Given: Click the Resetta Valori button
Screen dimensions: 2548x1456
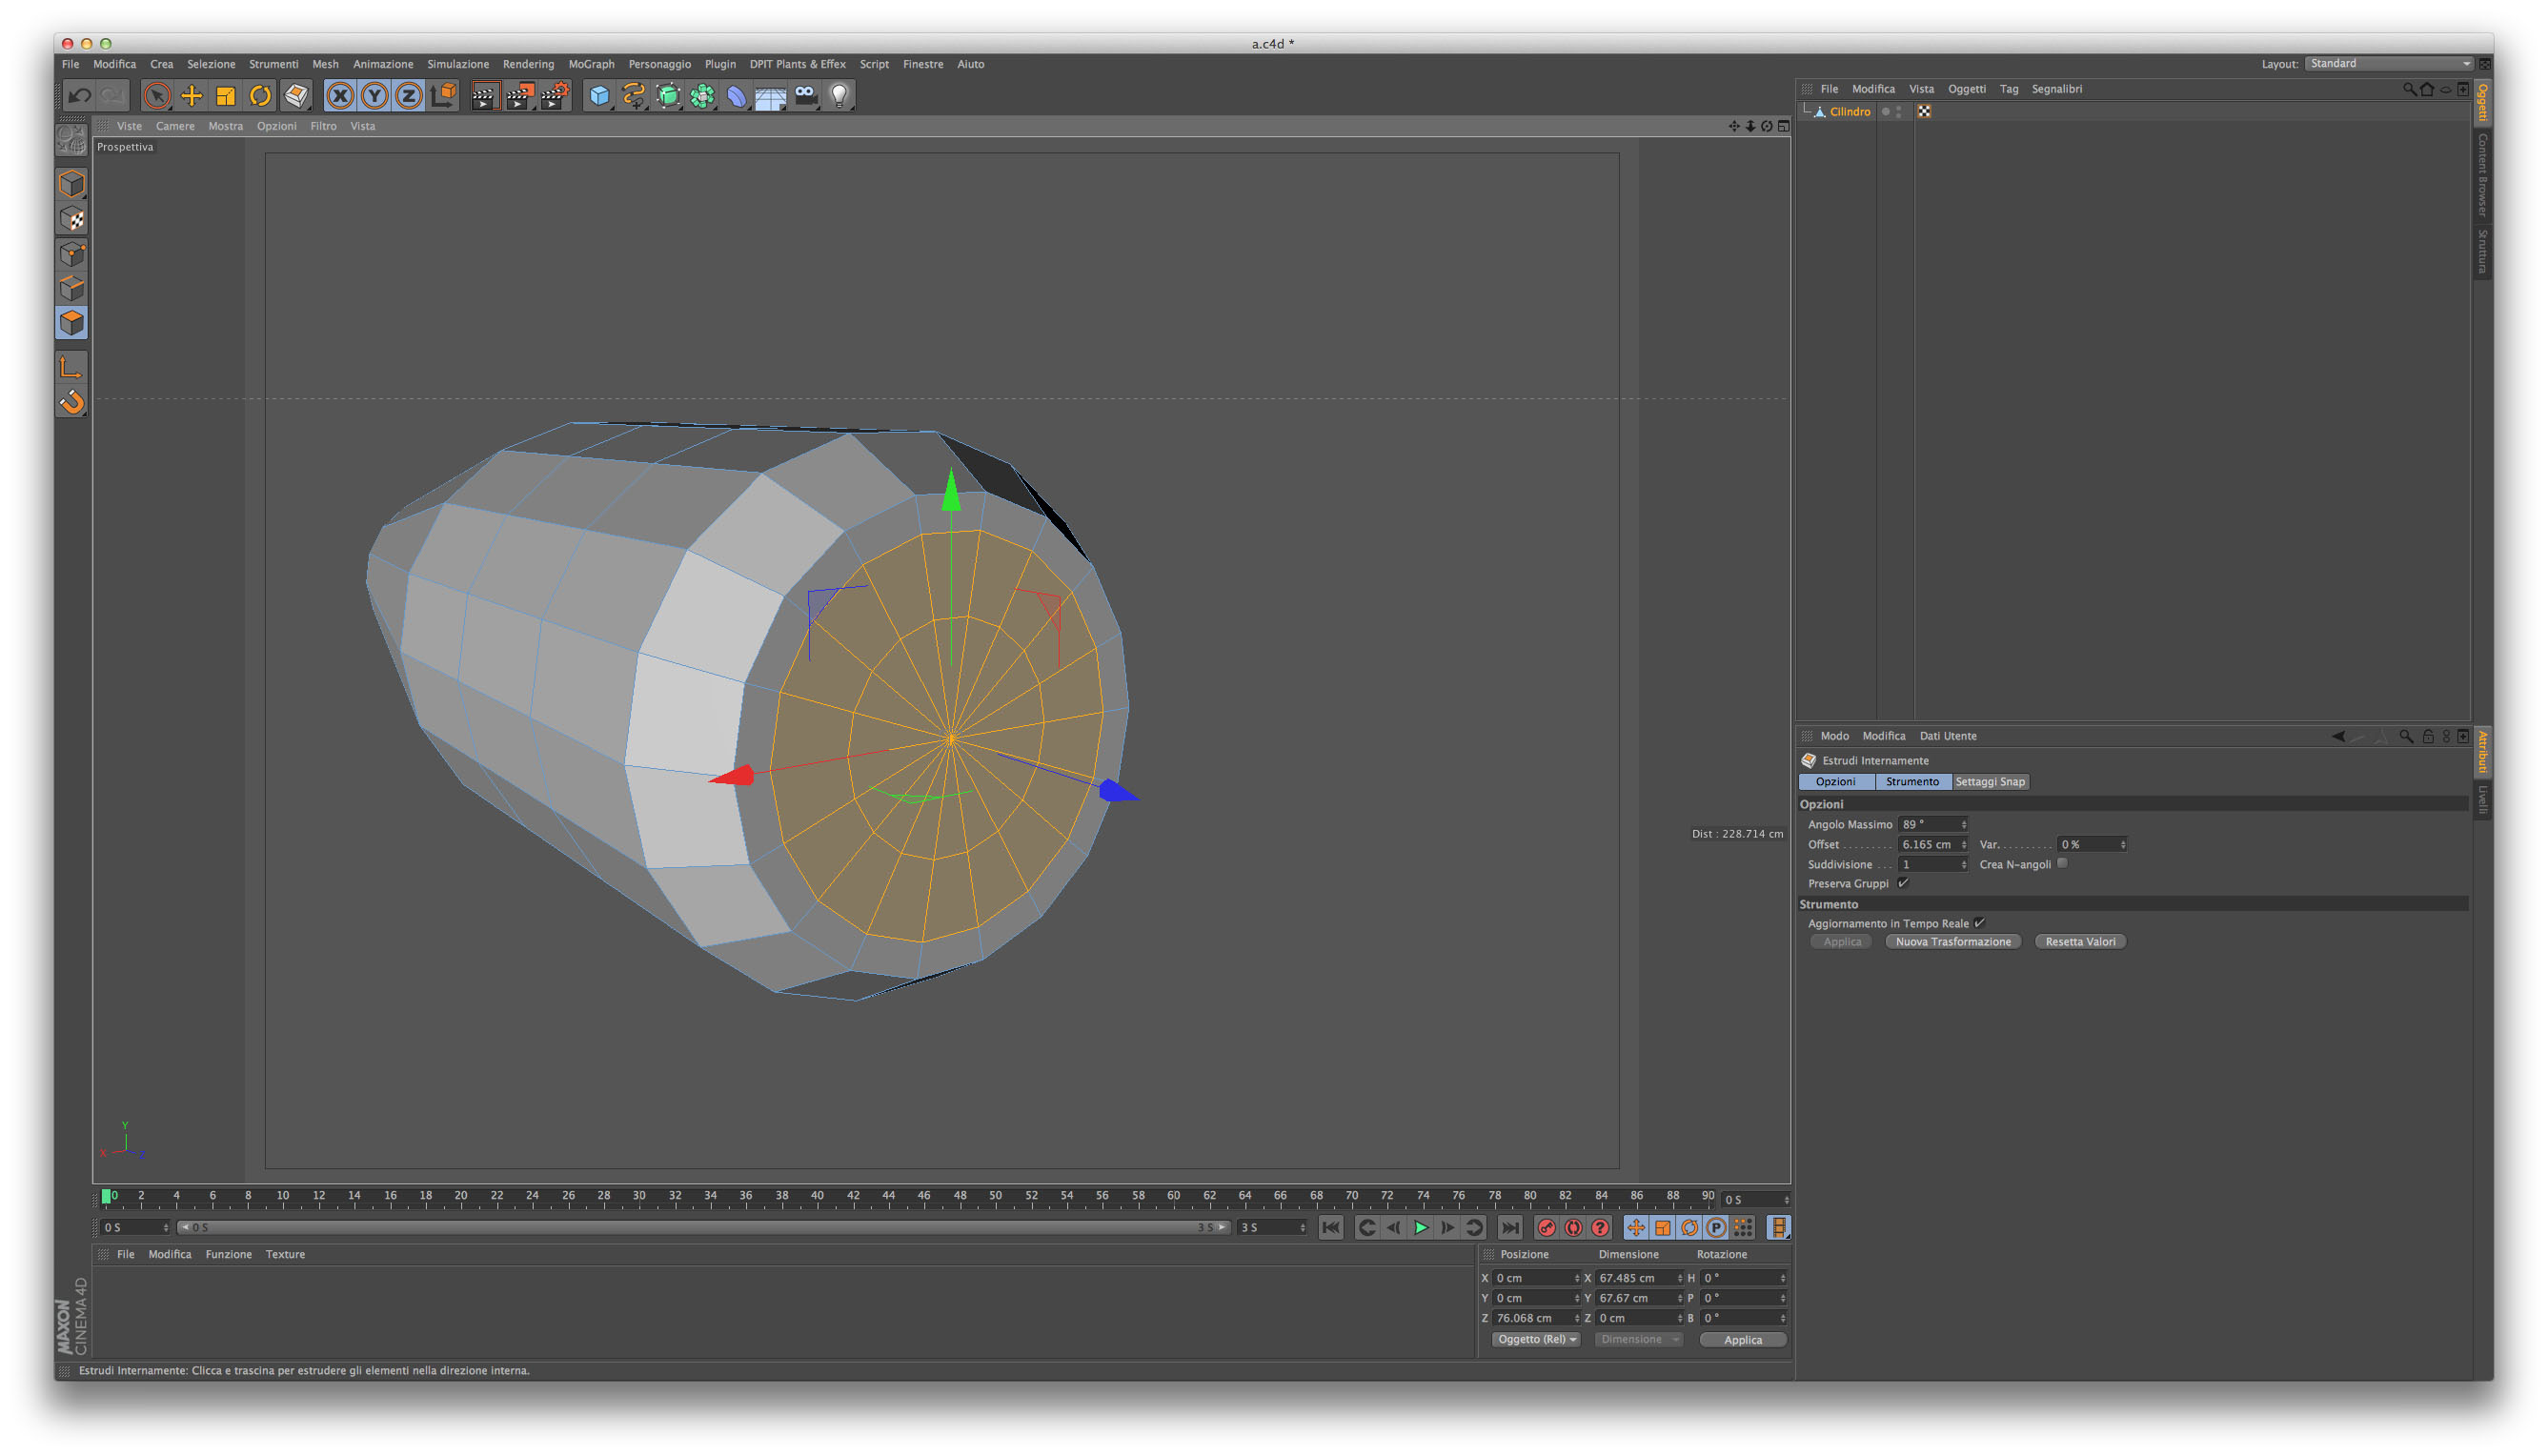Looking at the screenshot, I should pos(2080,942).
